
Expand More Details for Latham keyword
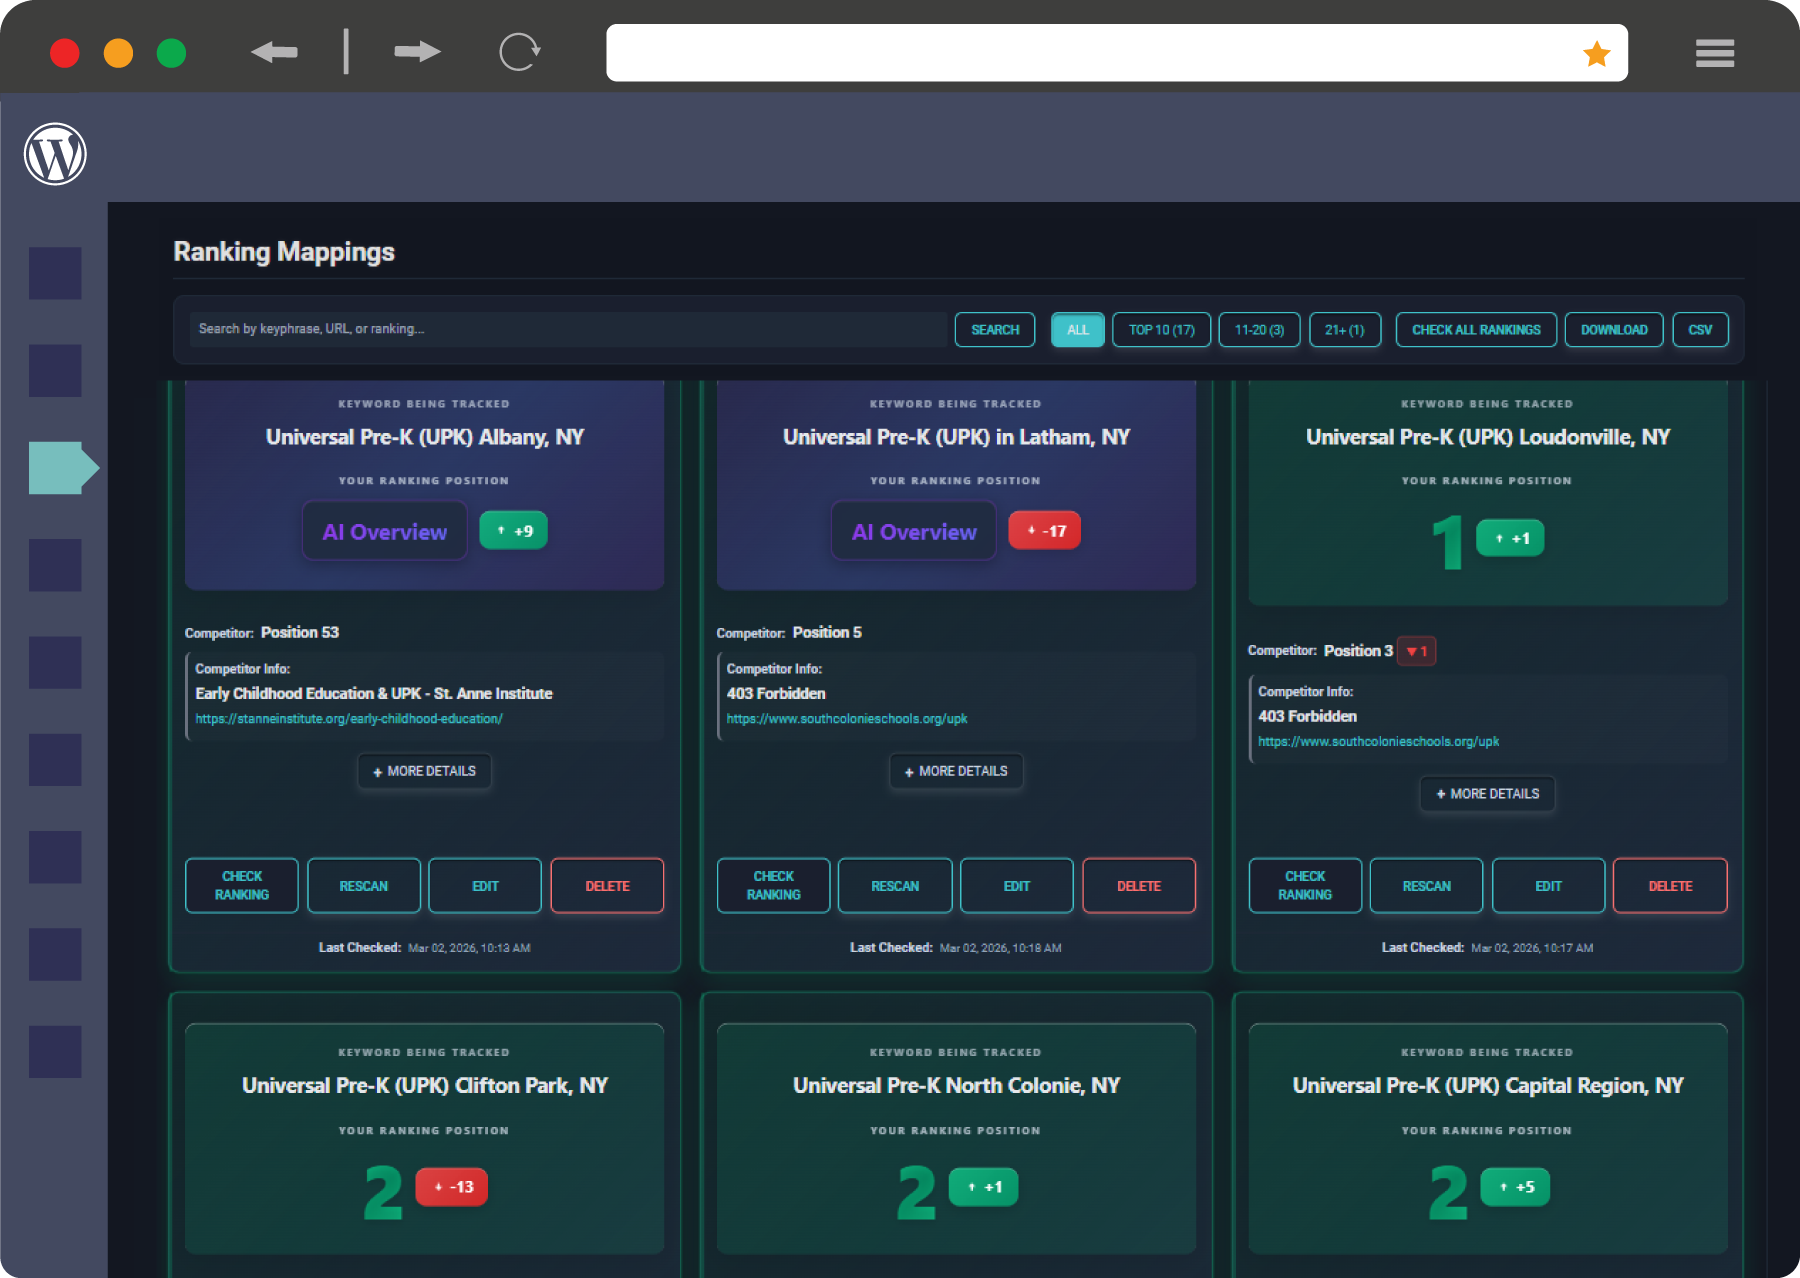[x=956, y=771]
